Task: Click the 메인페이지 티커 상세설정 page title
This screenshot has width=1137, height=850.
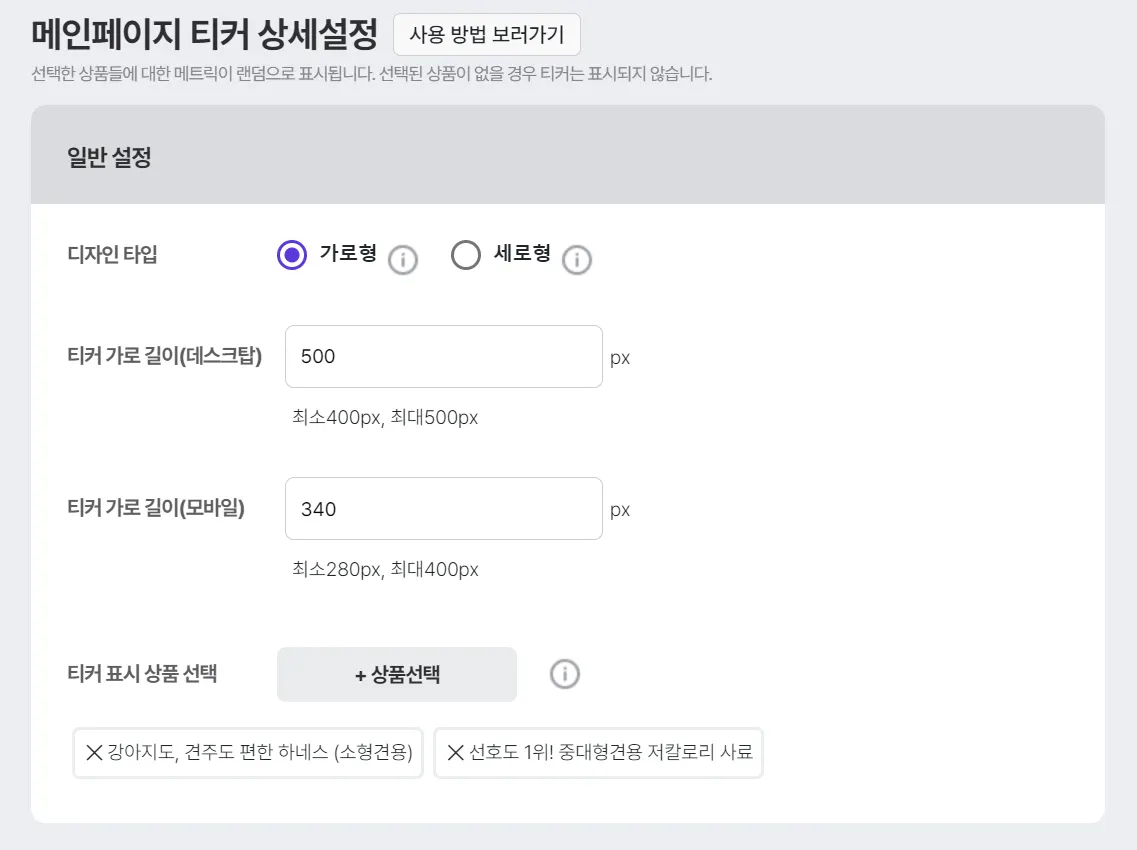Action: [x=205, y=35]
